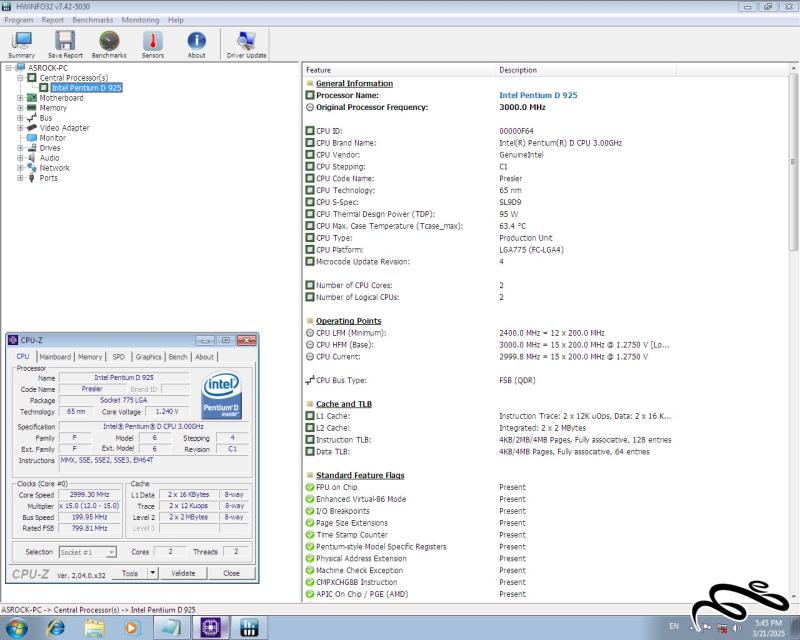Click the Tools button in CPU-Z
The width and height of the screenshot is (800, 640).
(x=130, y=573)
